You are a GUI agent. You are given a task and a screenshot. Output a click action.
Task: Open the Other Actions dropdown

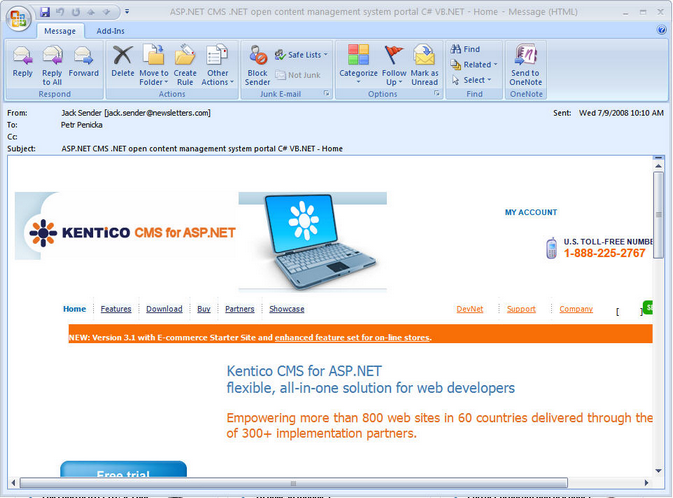point(218,65)
